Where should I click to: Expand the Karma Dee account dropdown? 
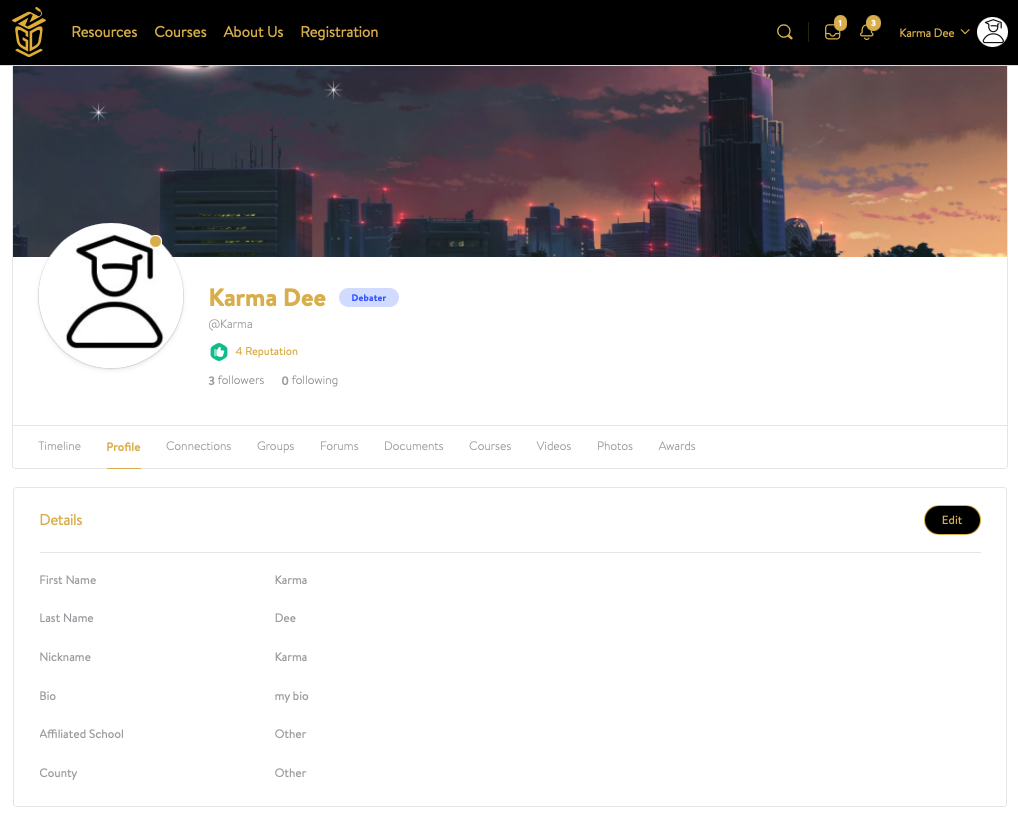coord(934,33)
